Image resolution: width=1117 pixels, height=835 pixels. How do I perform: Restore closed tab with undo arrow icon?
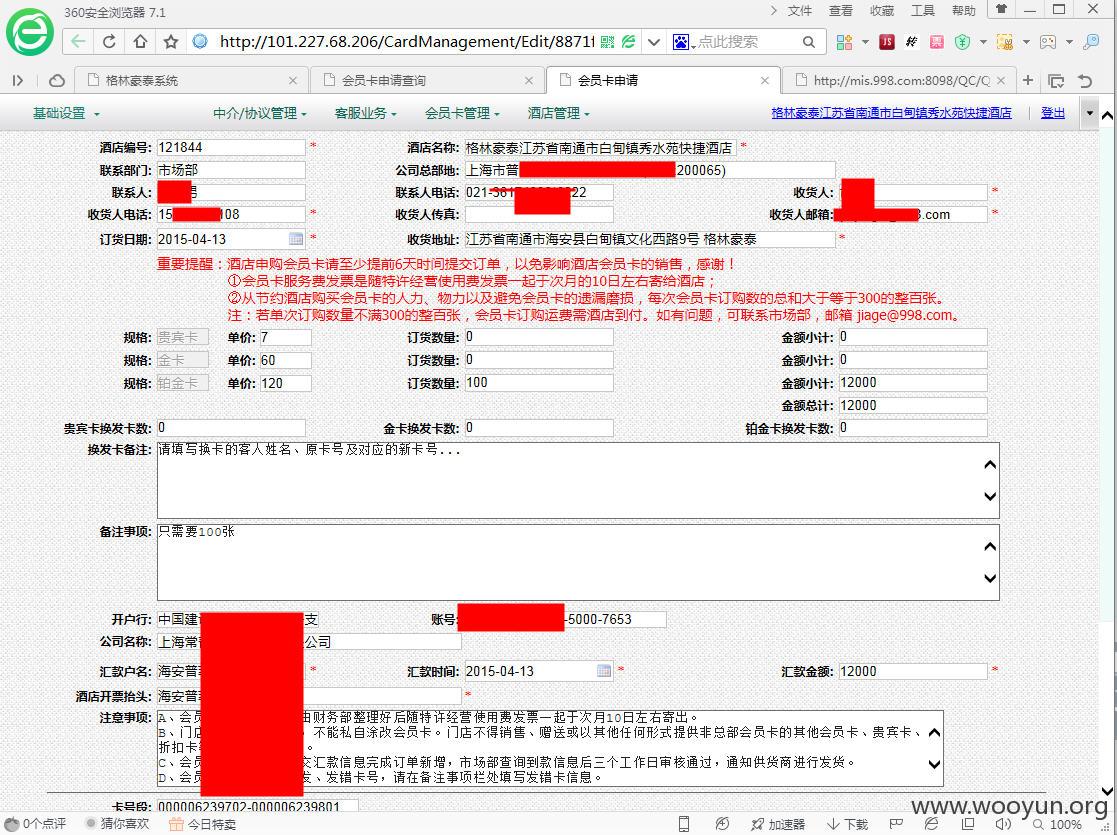pos(1085,81)
